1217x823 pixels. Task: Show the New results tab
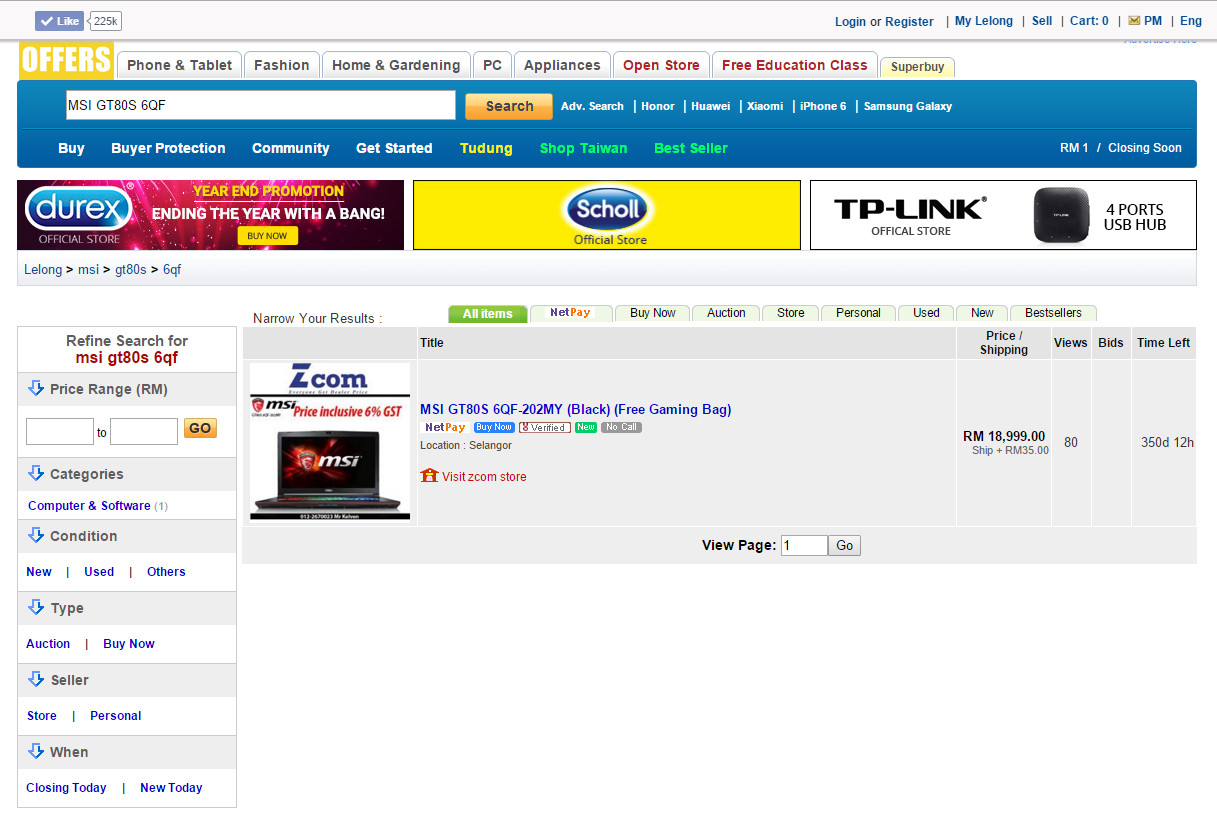click(982, 313)
